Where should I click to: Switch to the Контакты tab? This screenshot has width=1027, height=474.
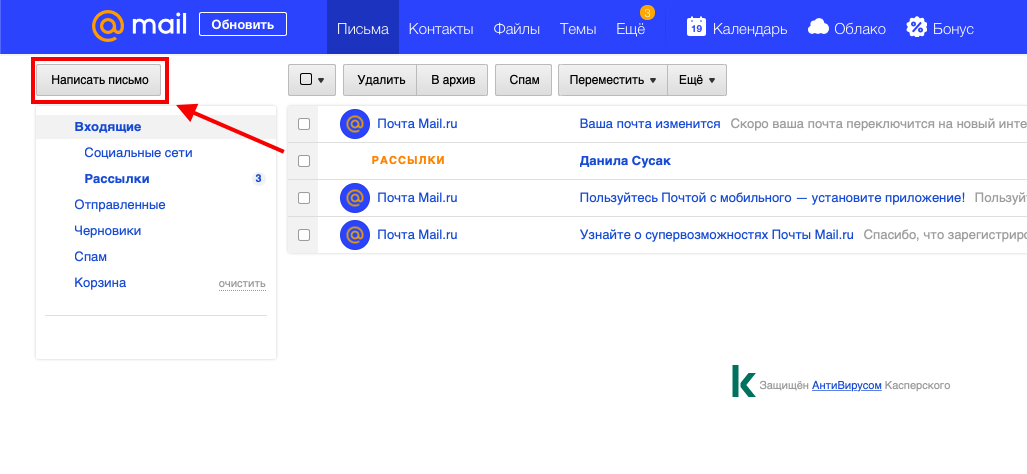click(x=441, y=29)
